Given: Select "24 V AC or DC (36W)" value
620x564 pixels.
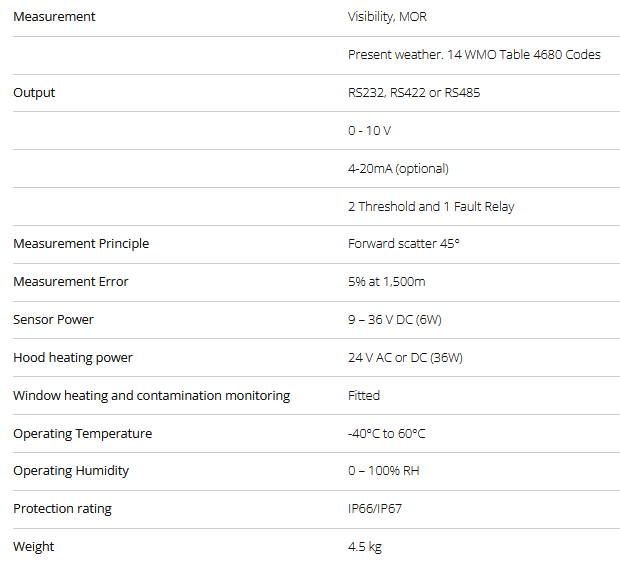Looking at the screenshot, I should 405,358.
